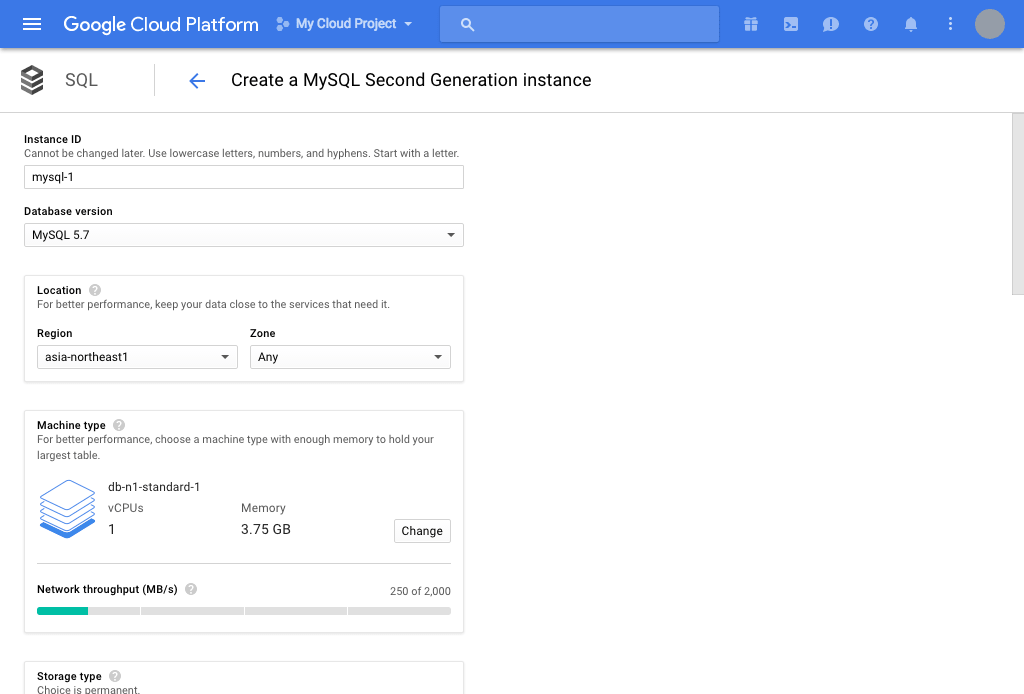Click into the Instance ID field
Image resolution: width=1024 pixels, height=694 pixels.
click(244, 177)
